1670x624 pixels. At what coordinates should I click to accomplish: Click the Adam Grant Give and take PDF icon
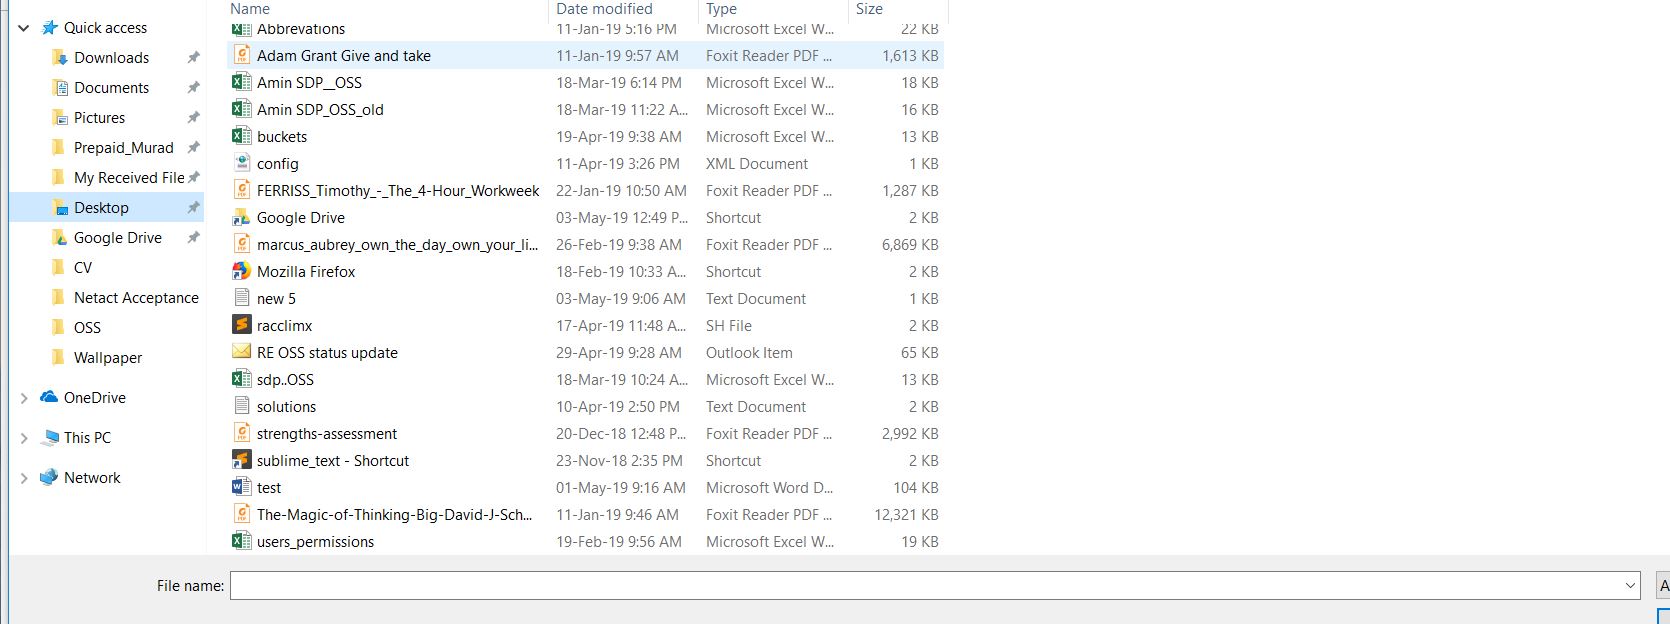tap(241, 55)
